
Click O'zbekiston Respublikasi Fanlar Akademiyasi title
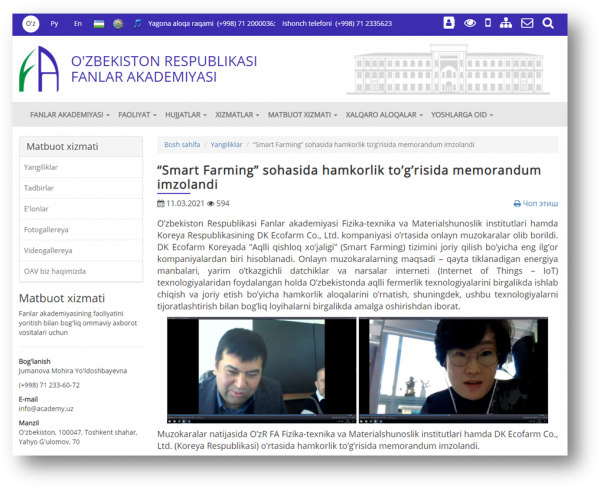[164, 69]
